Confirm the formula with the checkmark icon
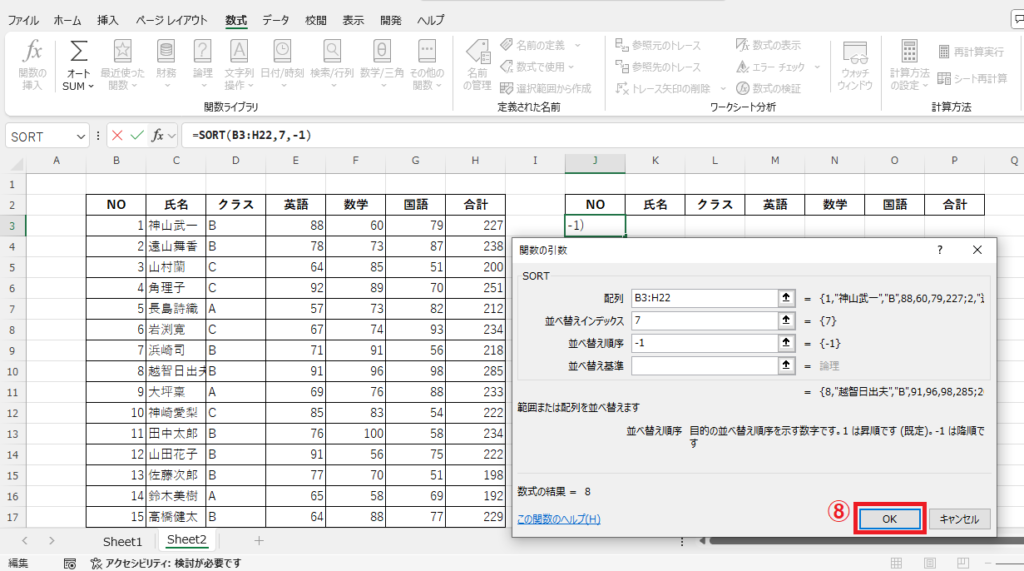This screenshot has width=1024, height=571. (x=137, y=136)
